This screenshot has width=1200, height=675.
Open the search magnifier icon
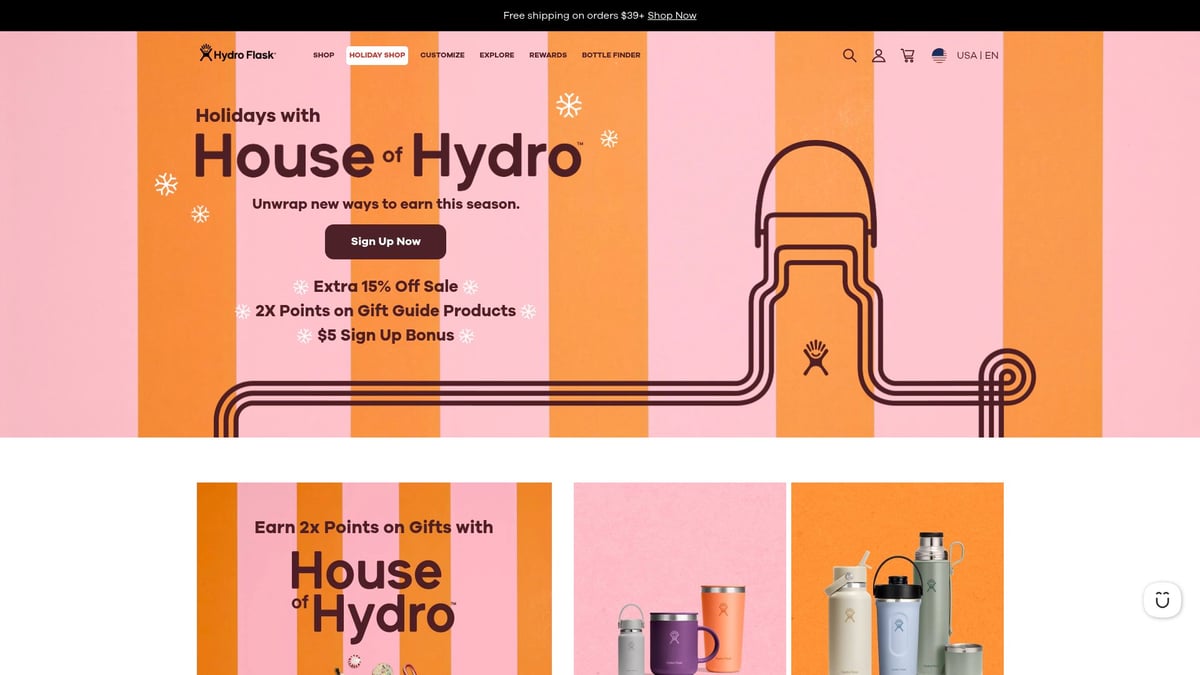pos(849,56)
